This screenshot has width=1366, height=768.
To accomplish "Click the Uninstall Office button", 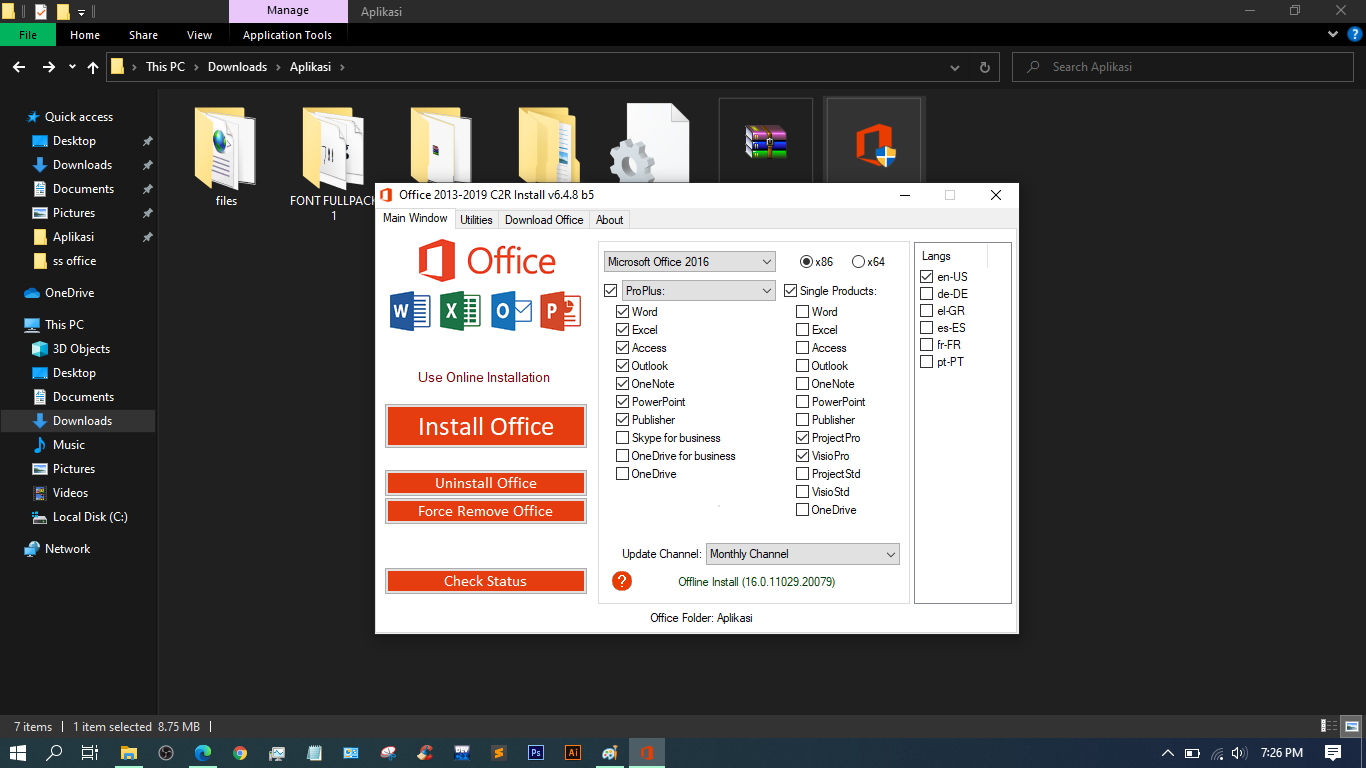I will point(486,483).
